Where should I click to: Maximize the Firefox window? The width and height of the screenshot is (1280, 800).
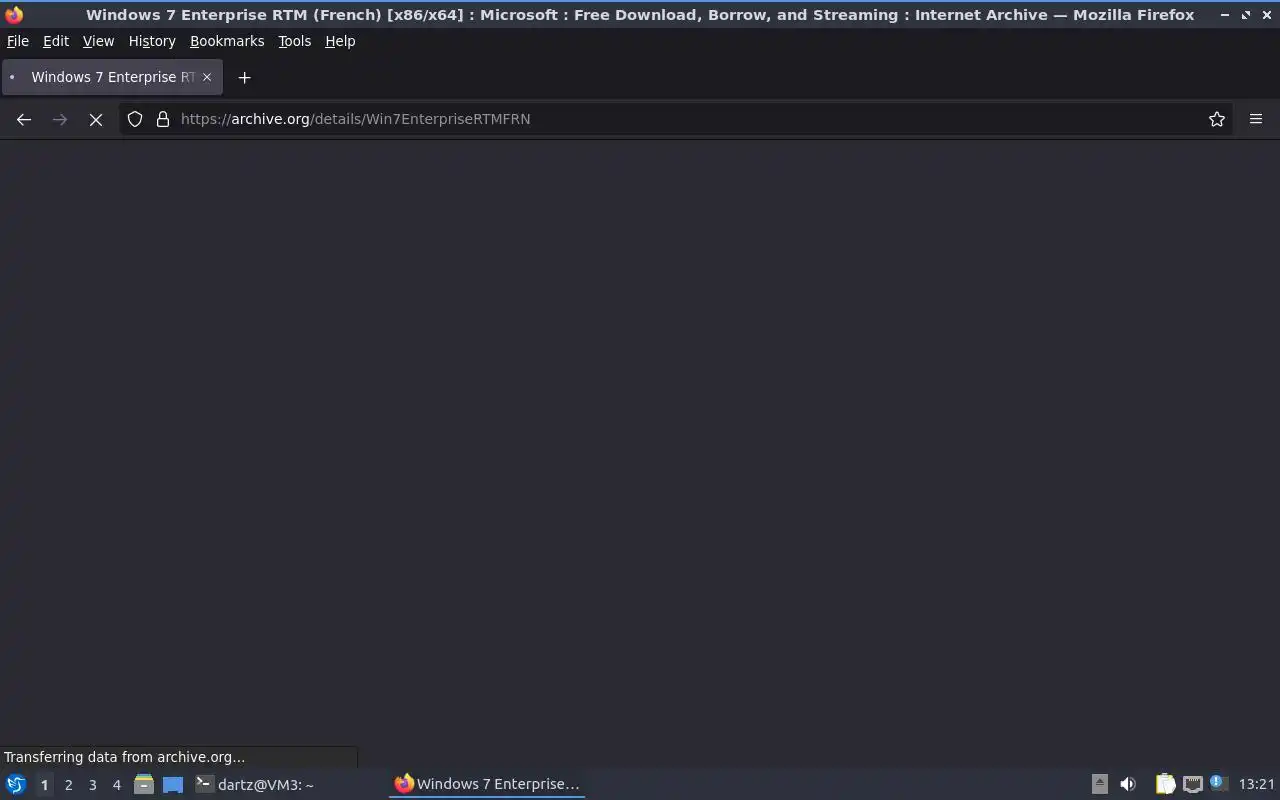[1246, 15]
